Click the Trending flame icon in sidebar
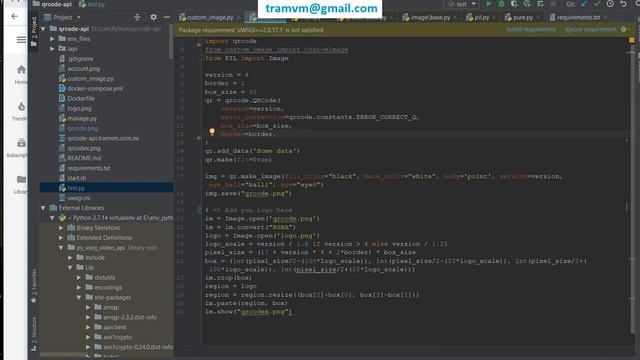This screenshot has width=640, height=360. (x=21, y=107)
